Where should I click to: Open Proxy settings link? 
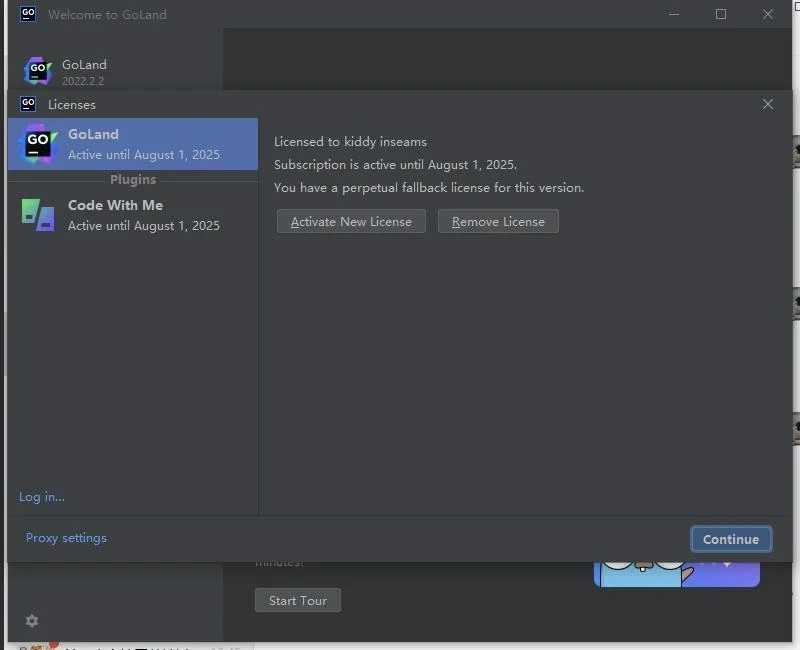66,538
